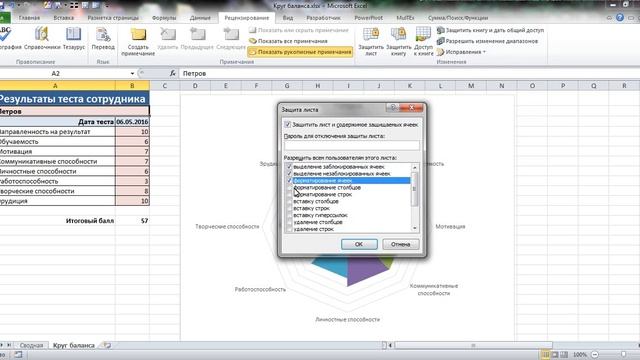Click the zoom slider handle in status bar
The height and width of the screenshot is (360, 640).
(623, 355)
